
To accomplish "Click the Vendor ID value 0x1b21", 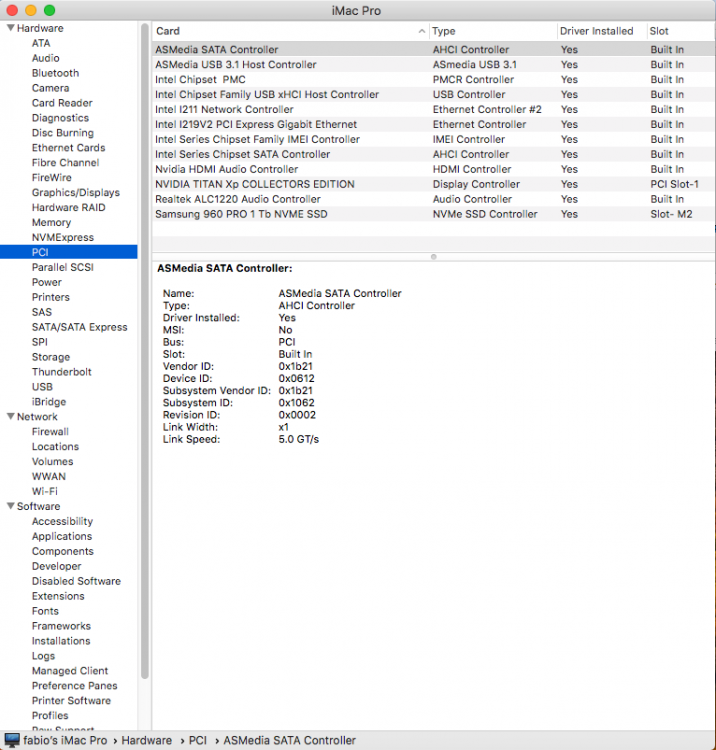I will click(x=296, y=366).
